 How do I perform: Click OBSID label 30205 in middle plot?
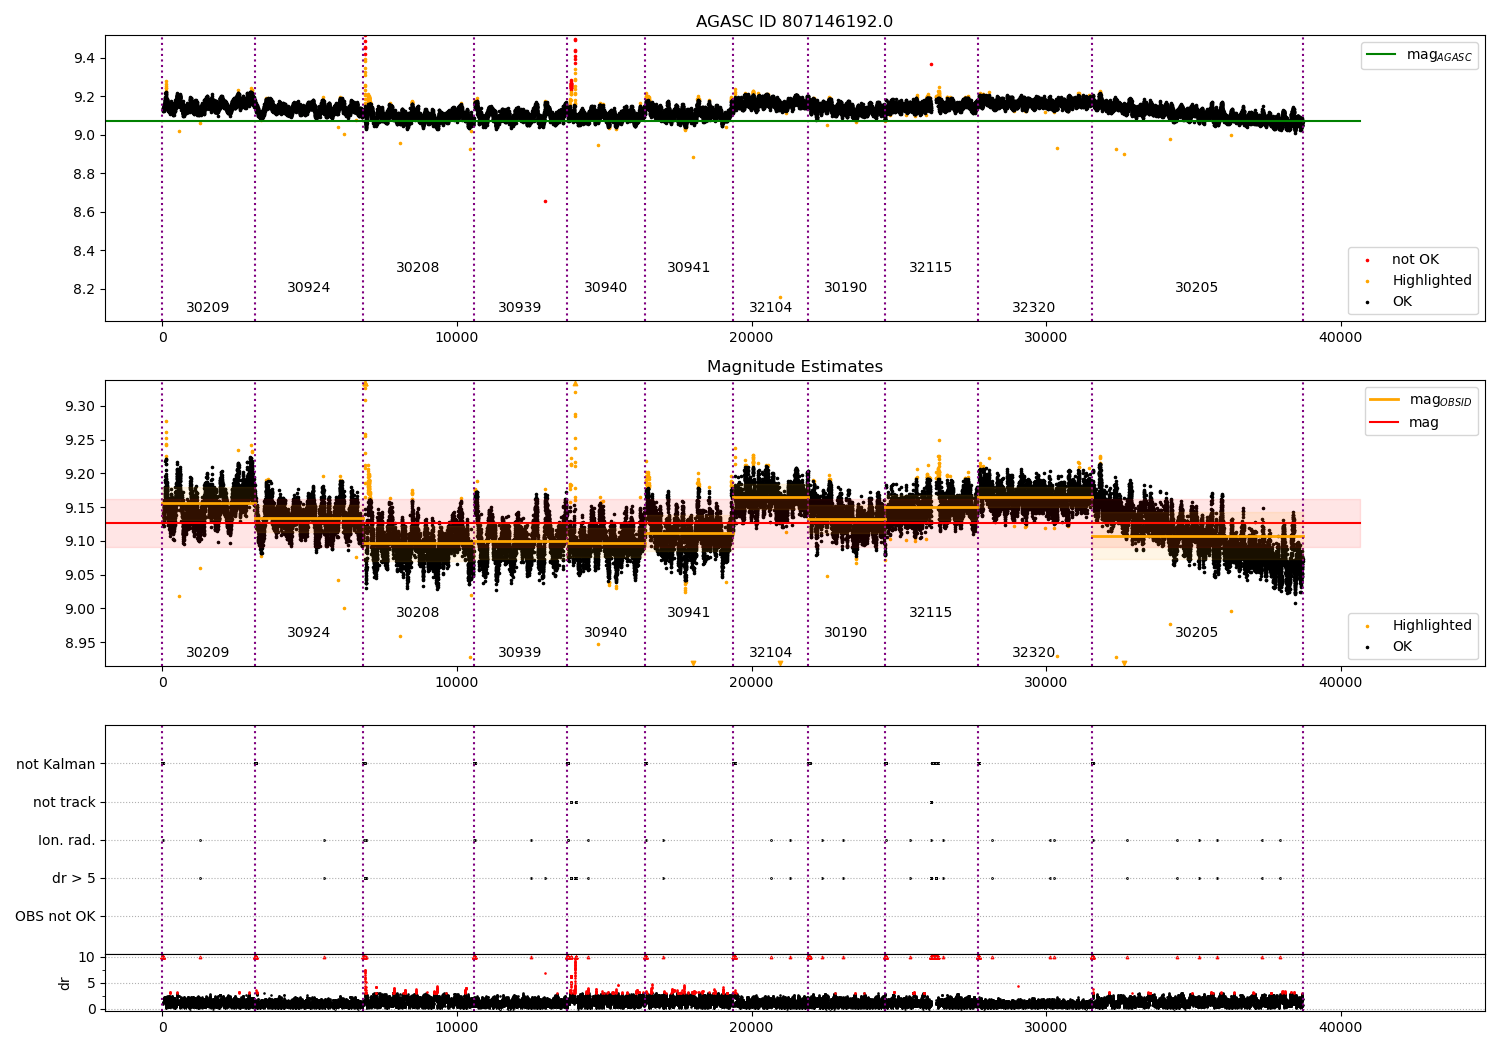click(x=1197, y=633)
